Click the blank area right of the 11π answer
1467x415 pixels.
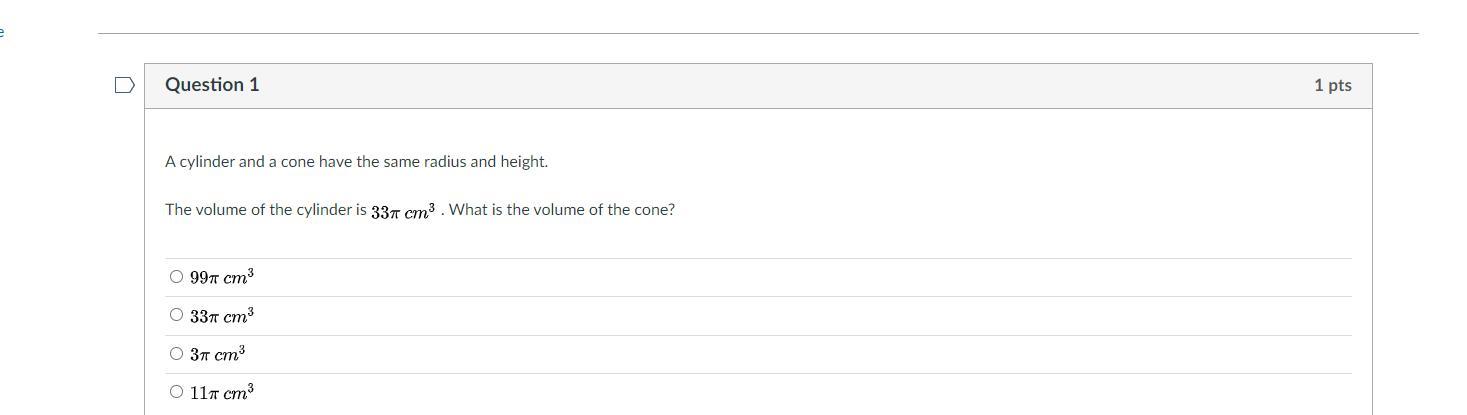tap(800, 393)
